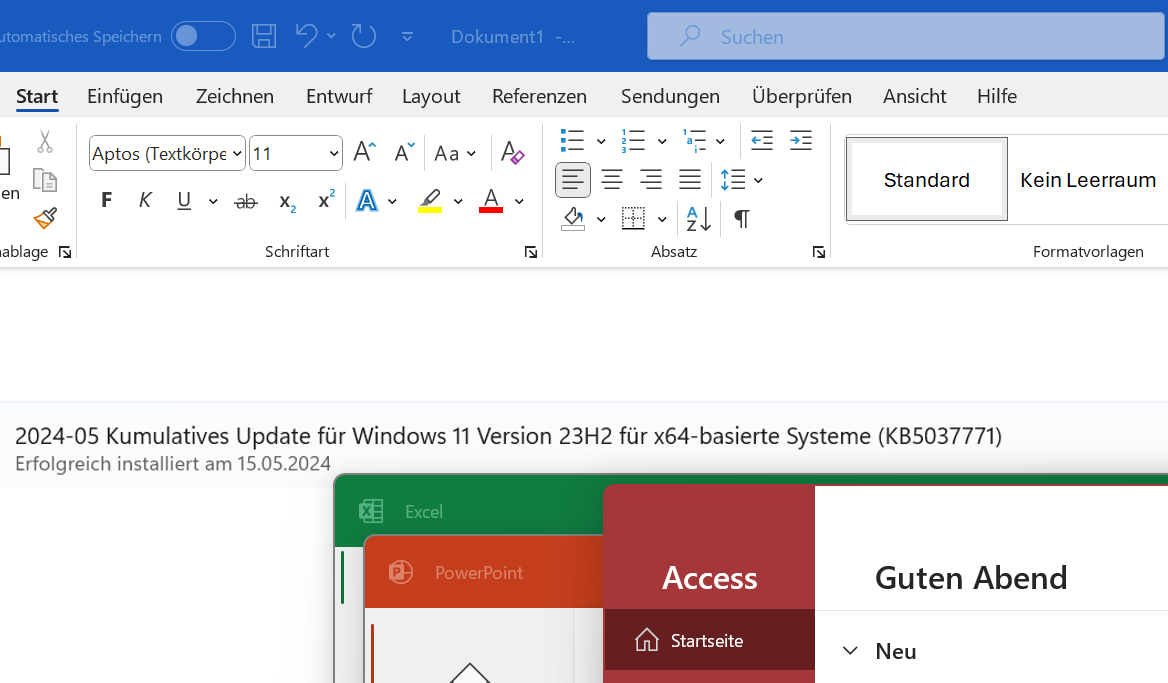Viewport: 1168px width, 683px height.
Task: Open the font size 11 dropdown
Action: [x=334, y=153]
